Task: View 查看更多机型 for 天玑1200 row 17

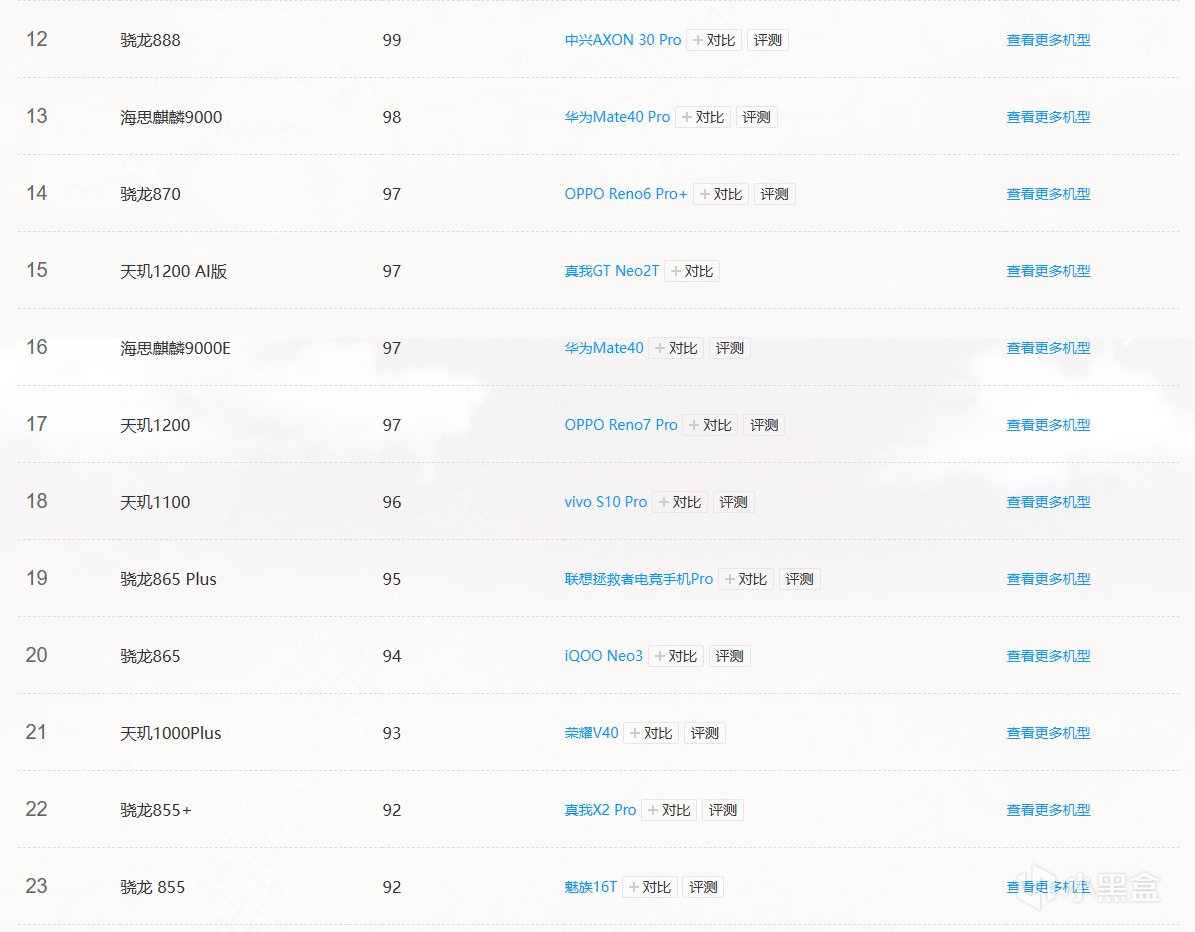Action: coord(1048,425)
